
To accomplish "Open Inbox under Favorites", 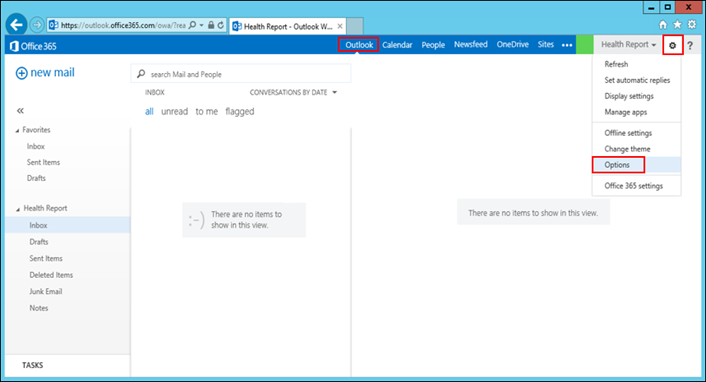I will [x=36, y=146].
